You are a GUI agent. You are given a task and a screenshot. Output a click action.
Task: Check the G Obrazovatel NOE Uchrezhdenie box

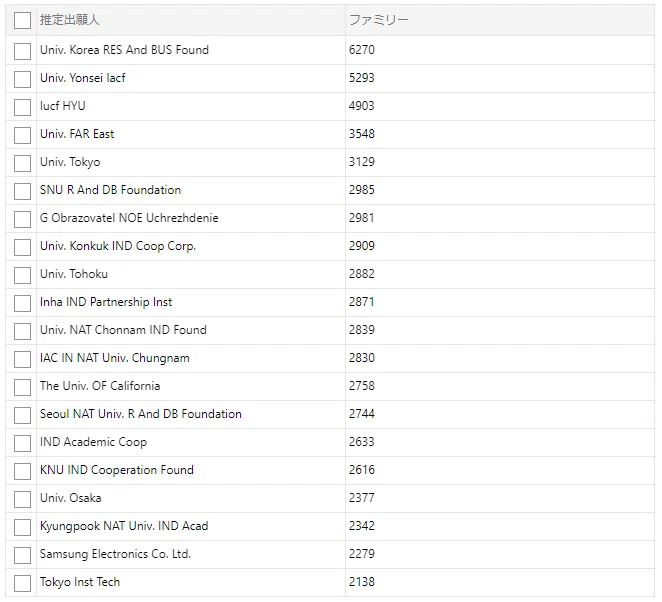[22, 219]
